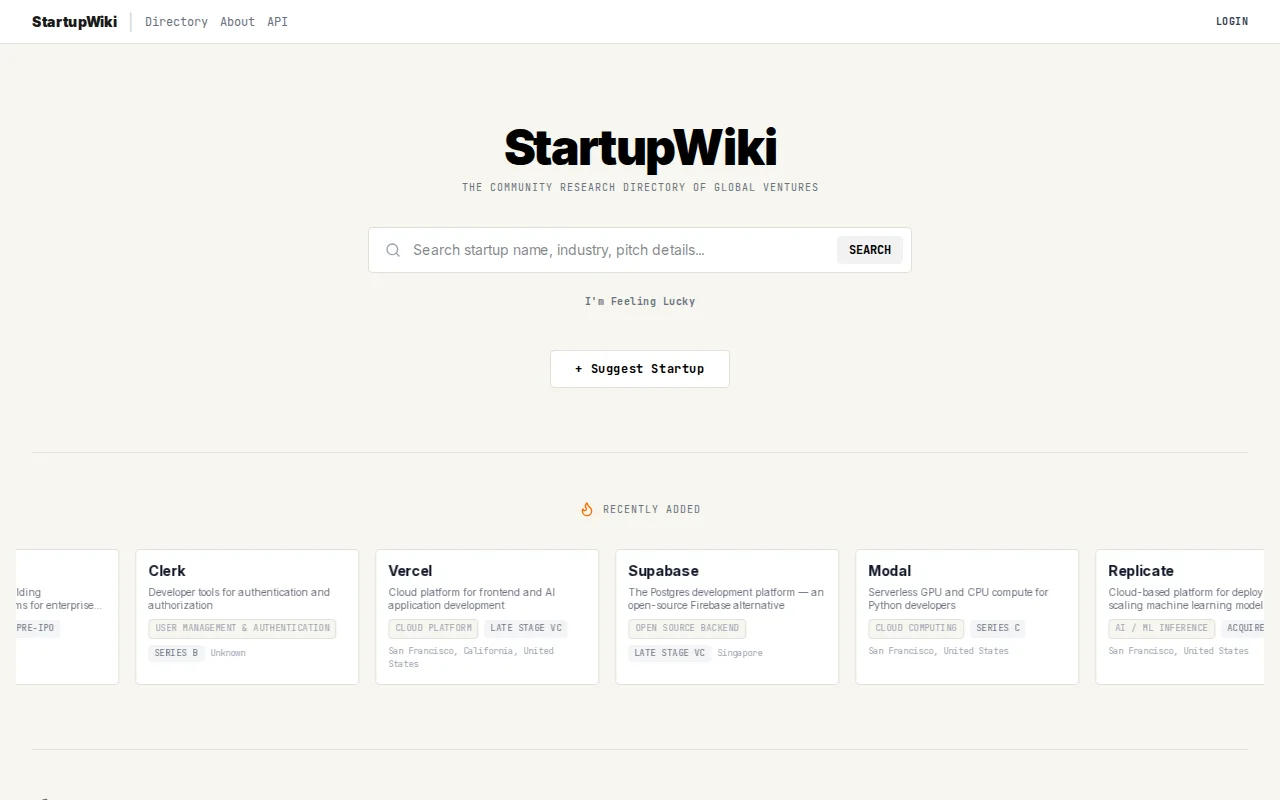Click the SEARCH button
This screenshot has height=800, width=1280.
coord(870,250)
